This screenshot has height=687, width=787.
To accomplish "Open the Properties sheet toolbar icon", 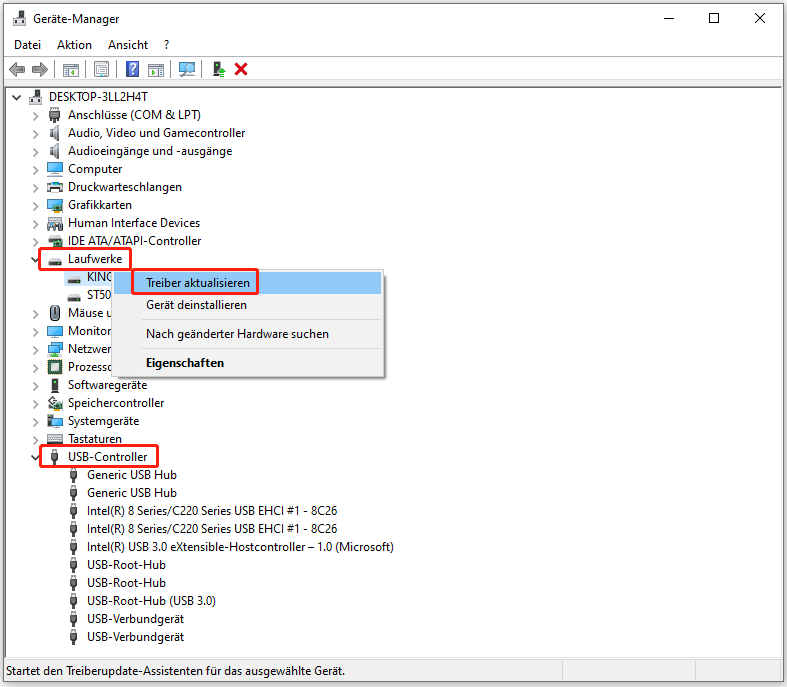I will (x=101, y=69).
